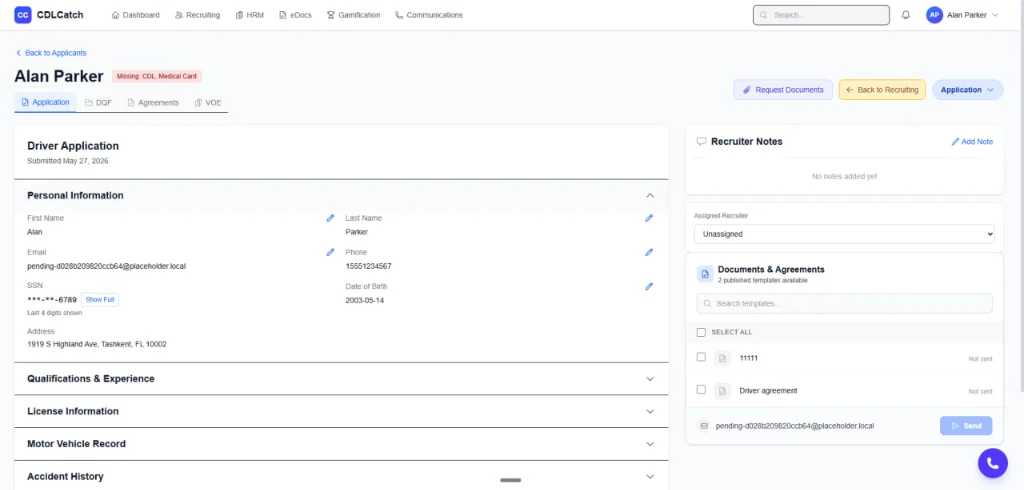Click the Recruiter Notes chat icon
Image resolution: width=1024 pixels, height=490 pixels.
[701, 142]
